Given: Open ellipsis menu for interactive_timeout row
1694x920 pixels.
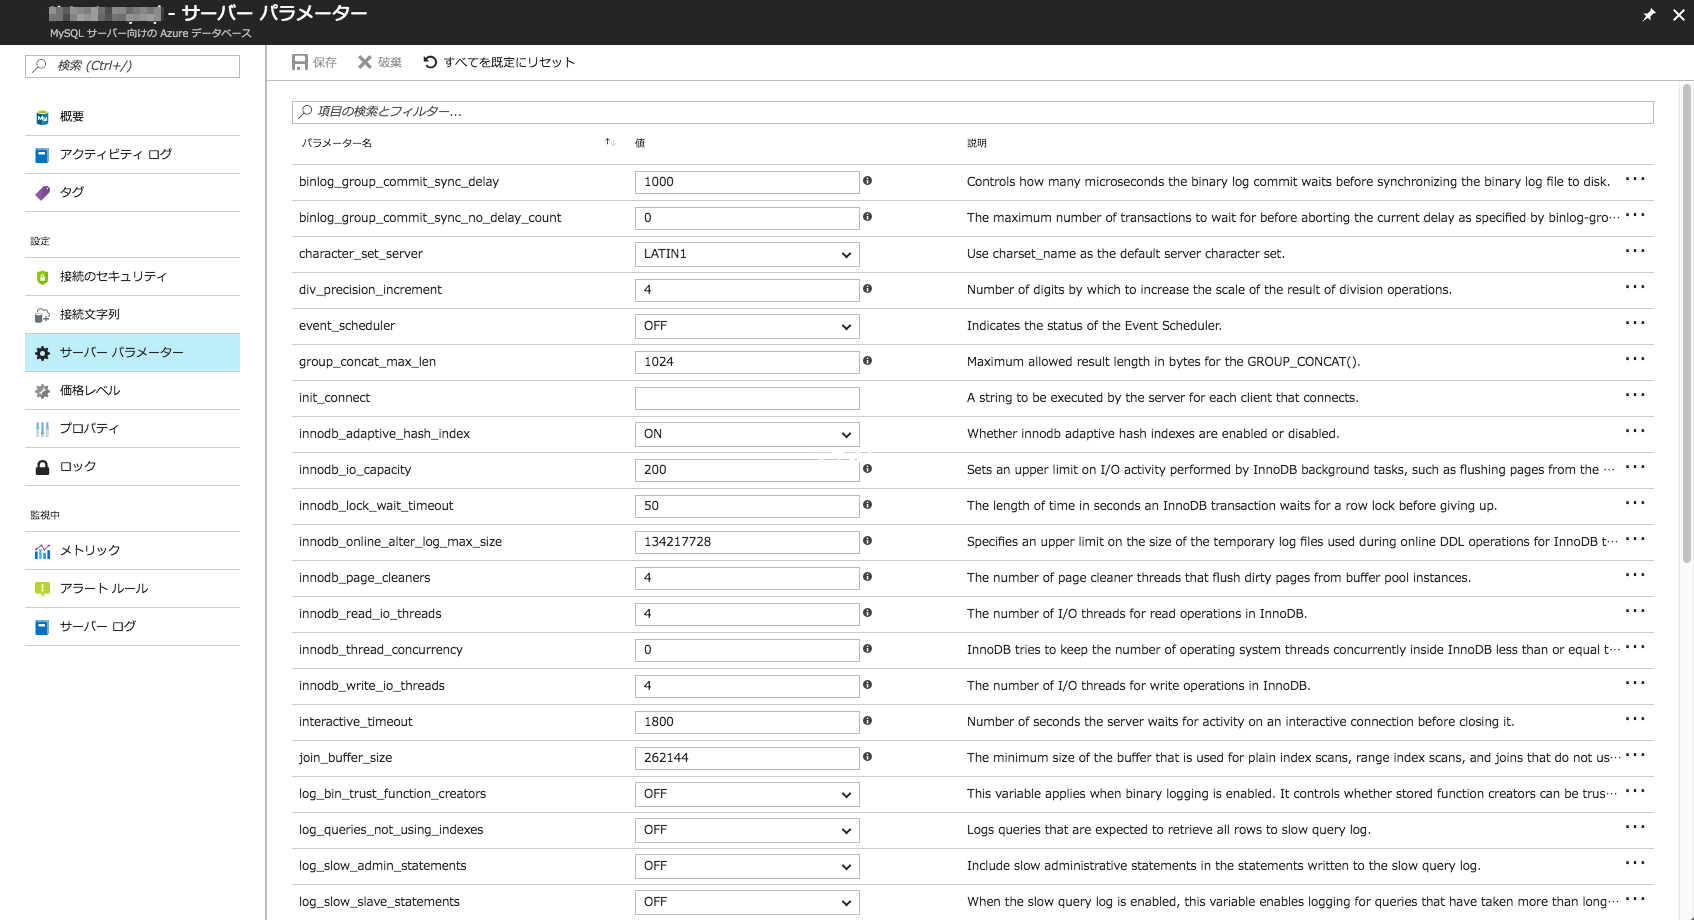Looking at the screenshot, I should coord(1635,719).
